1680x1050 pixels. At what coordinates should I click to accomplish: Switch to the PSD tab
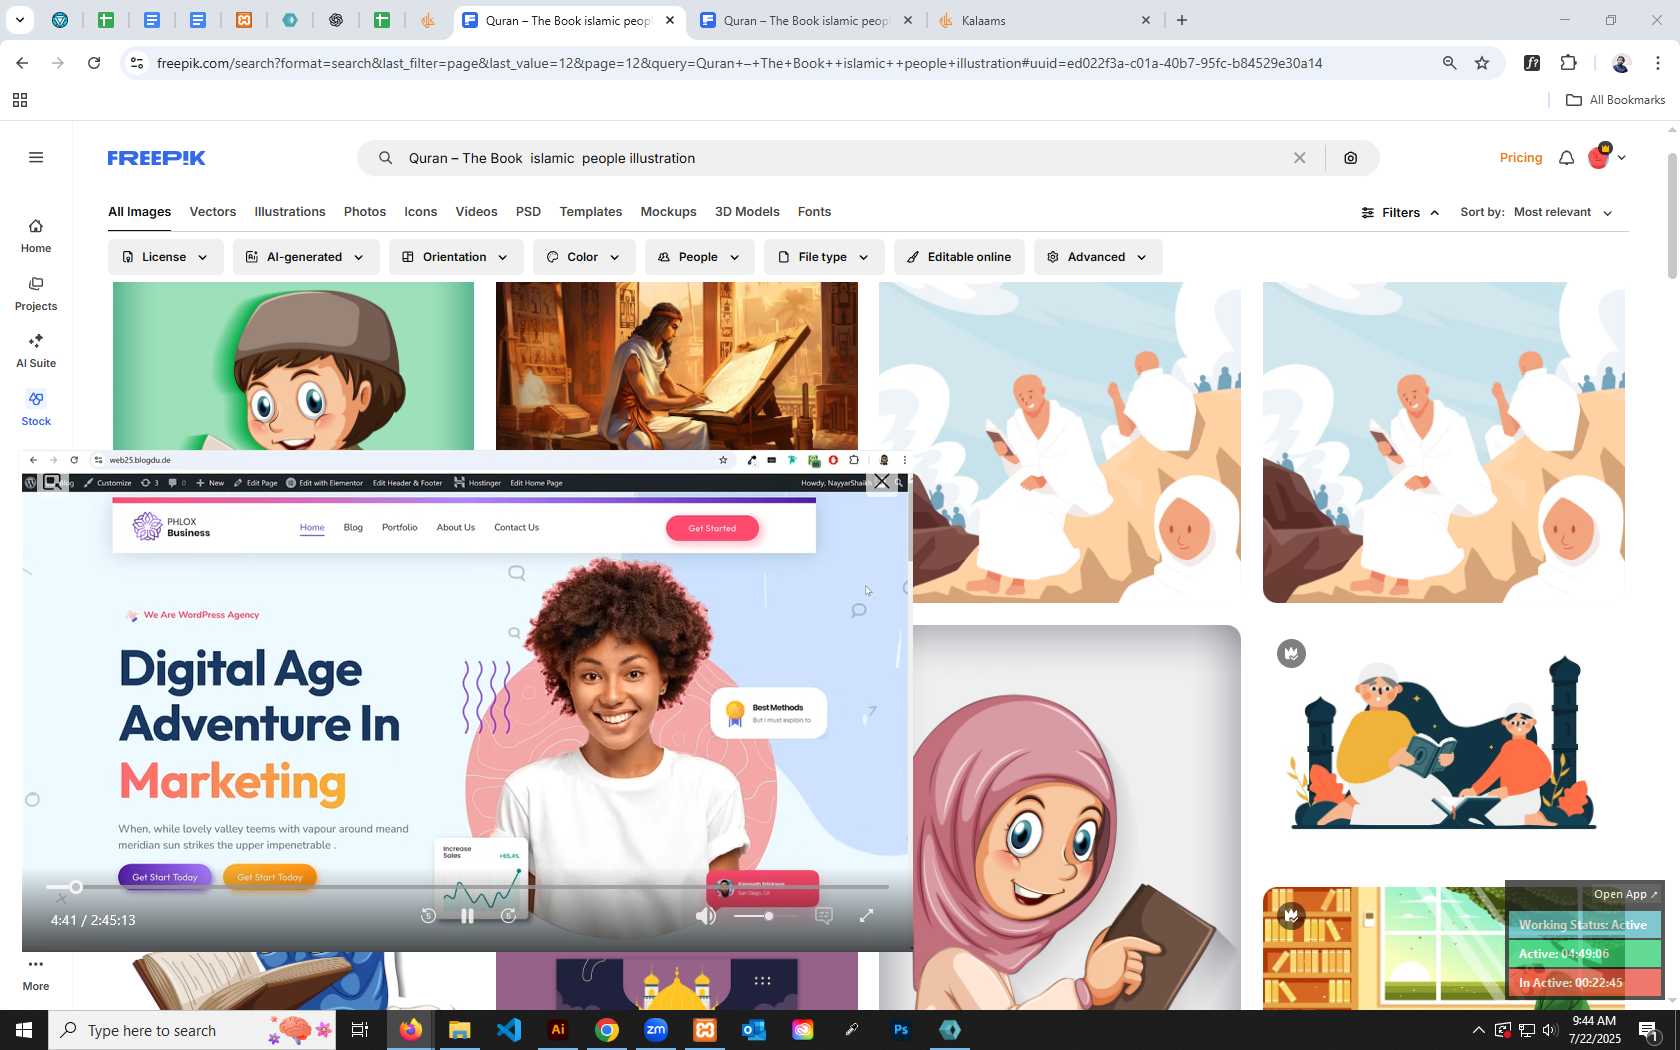pyautogui.click(x=528, y=212)
